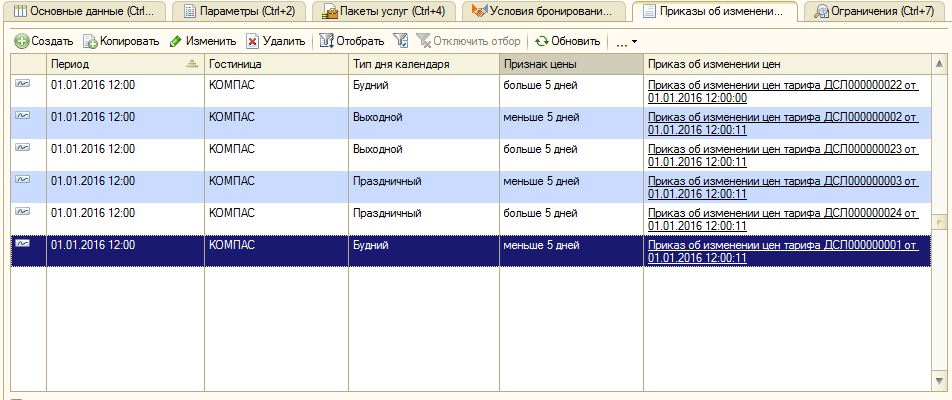Click the Отключить отбор toolbar button
The height and width of the screenshot is (400, 952).
(x=469, y=41)
